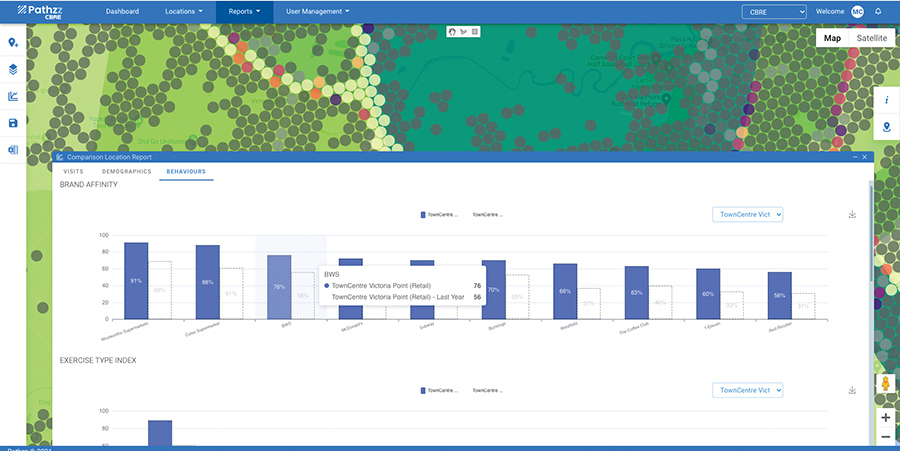Click the add location pin icon in left sidebar
The width and height of the screenshot is (900, 451).
(x=13, y=43)
